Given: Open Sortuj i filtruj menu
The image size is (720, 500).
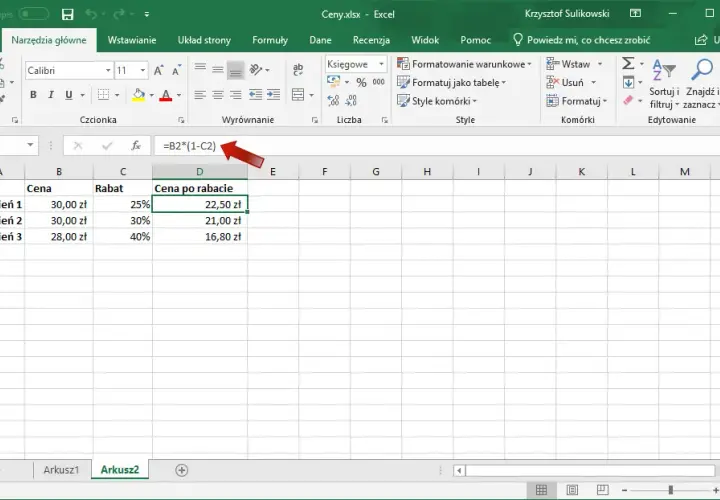Looking at the screenshot, I should 664,84.
